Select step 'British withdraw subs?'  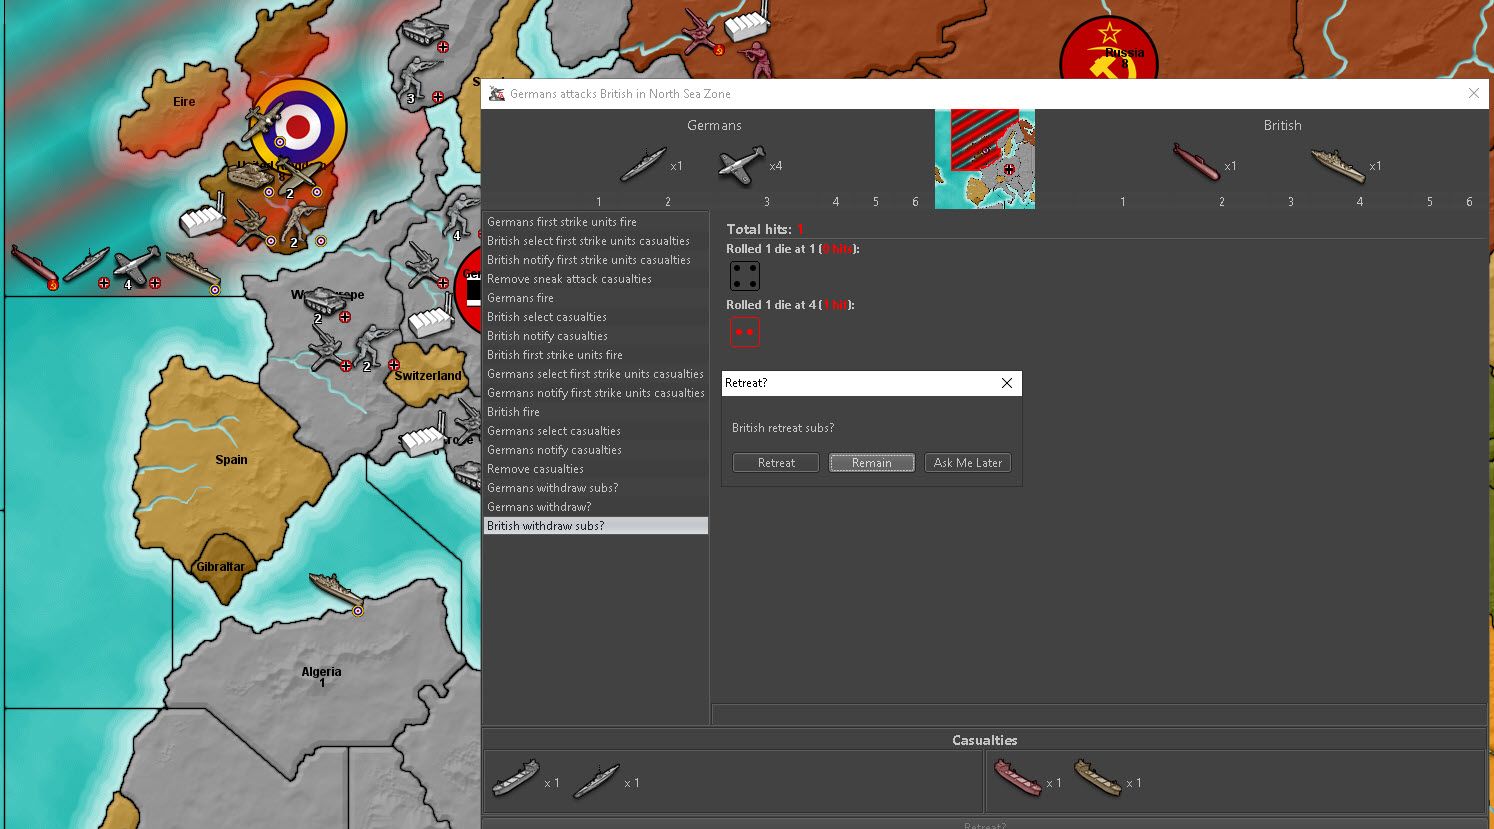click(596, 526)
